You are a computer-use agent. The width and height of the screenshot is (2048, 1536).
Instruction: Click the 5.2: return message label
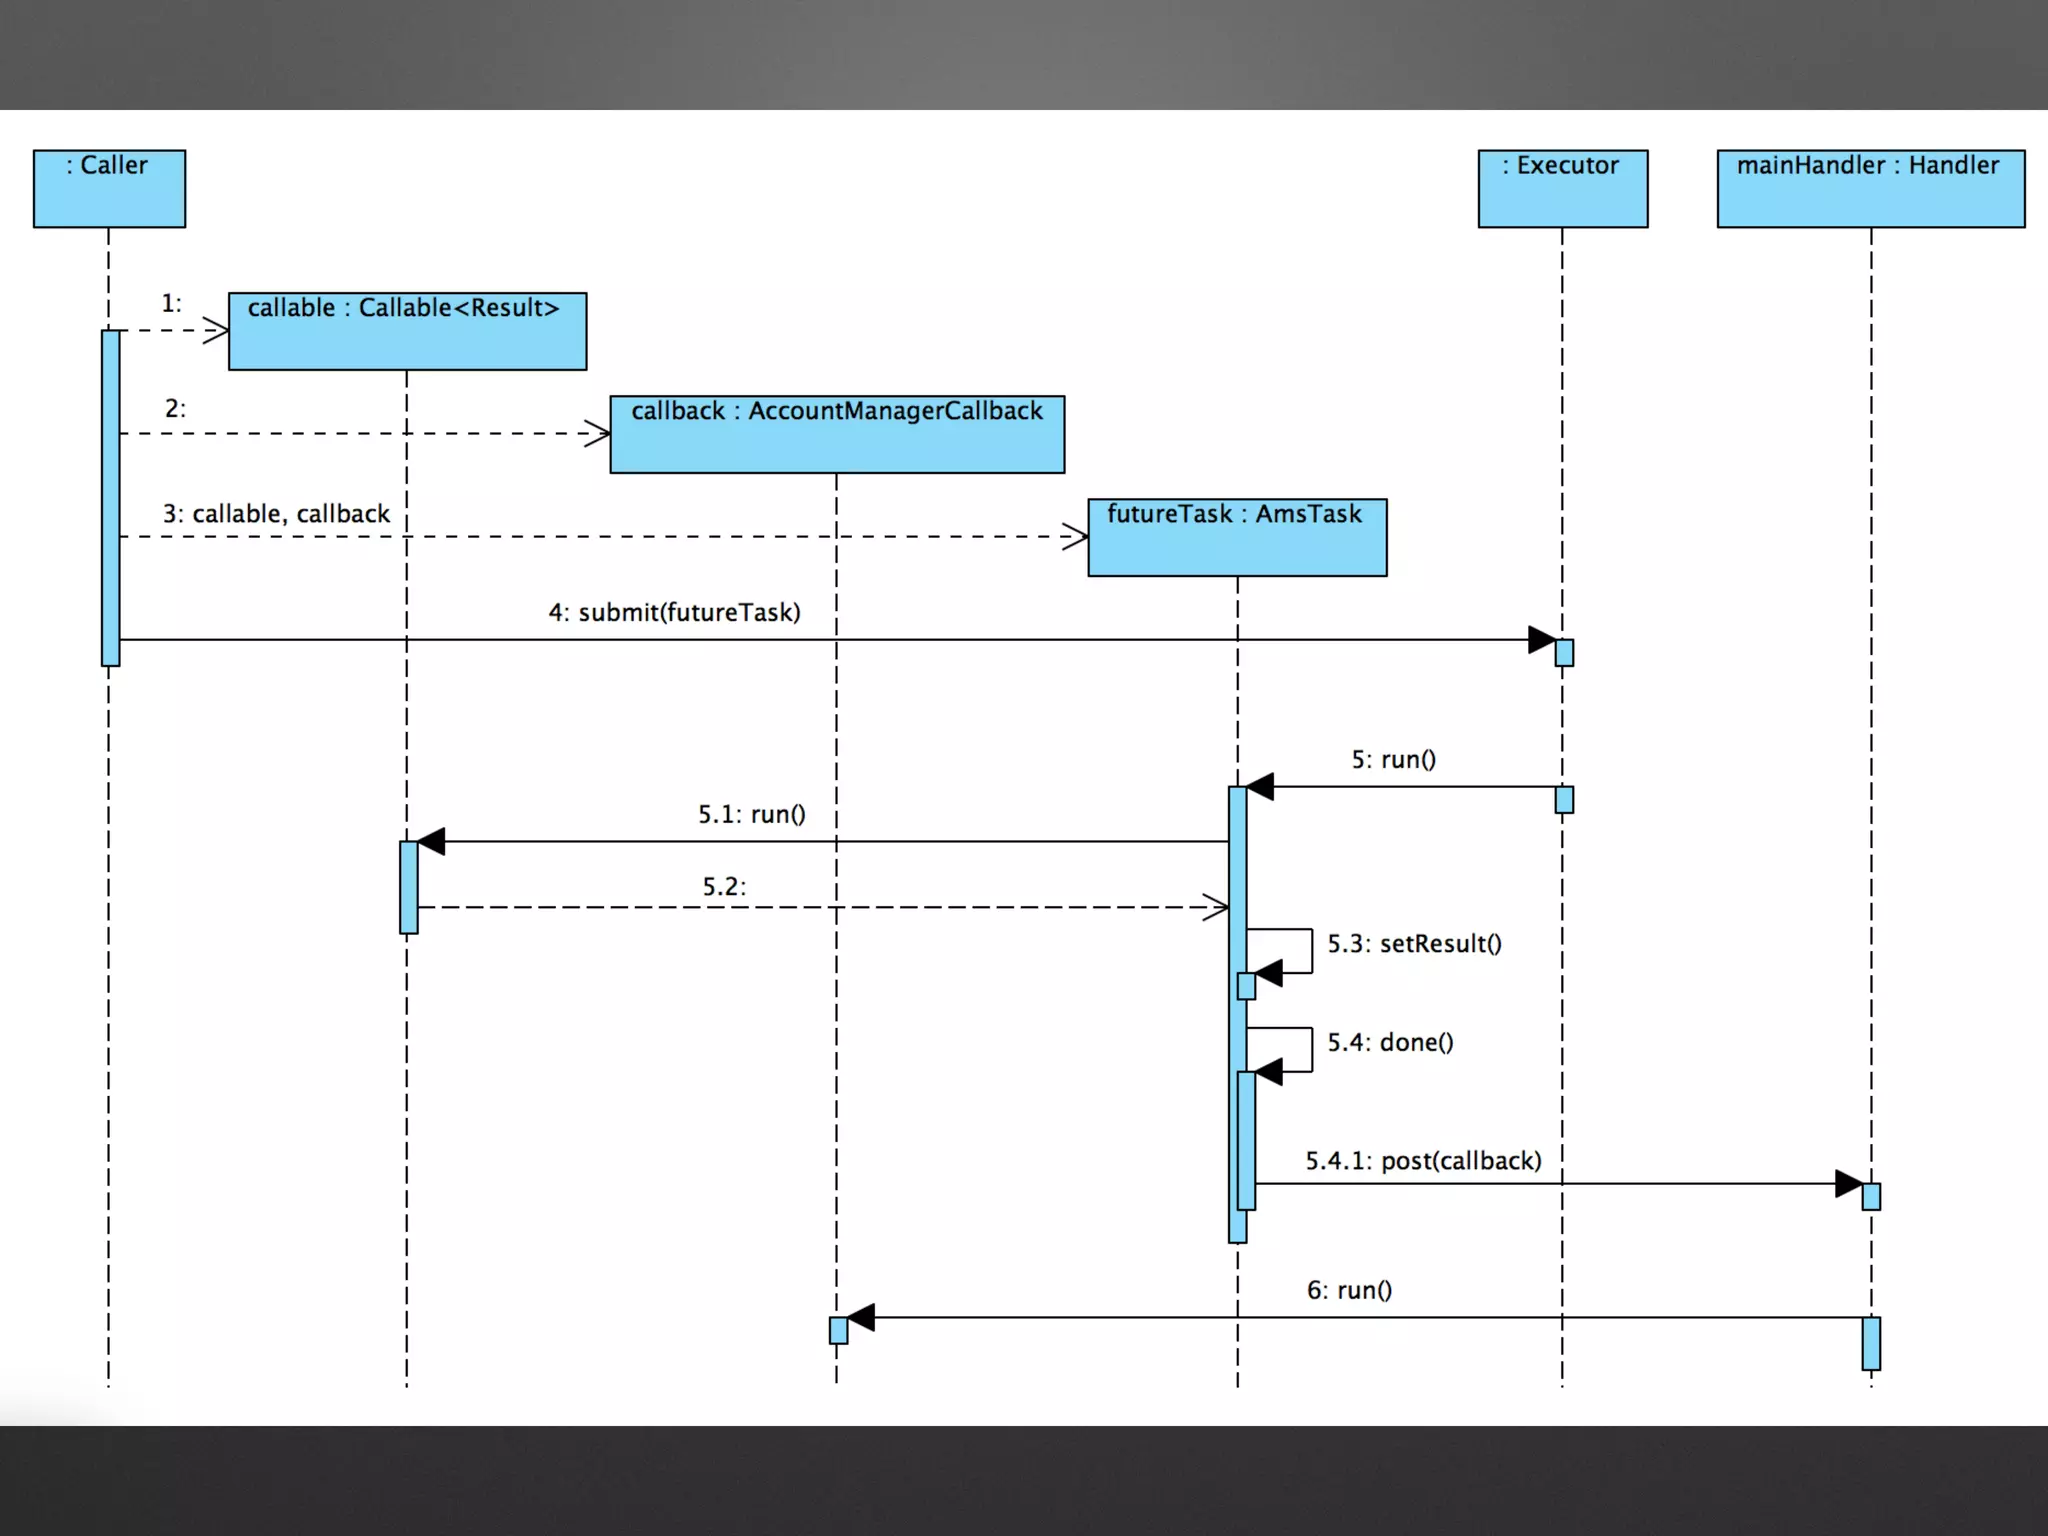723,886
